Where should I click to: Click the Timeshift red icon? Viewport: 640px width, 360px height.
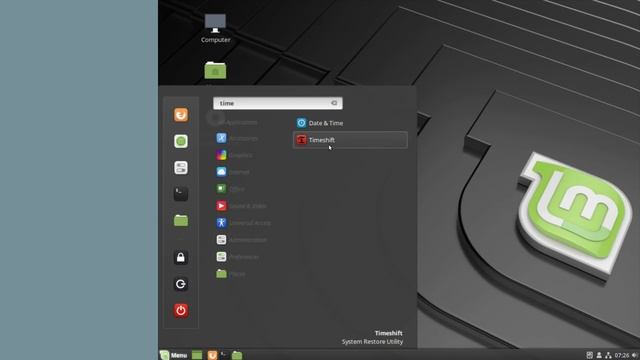click(x=301, y=140)
